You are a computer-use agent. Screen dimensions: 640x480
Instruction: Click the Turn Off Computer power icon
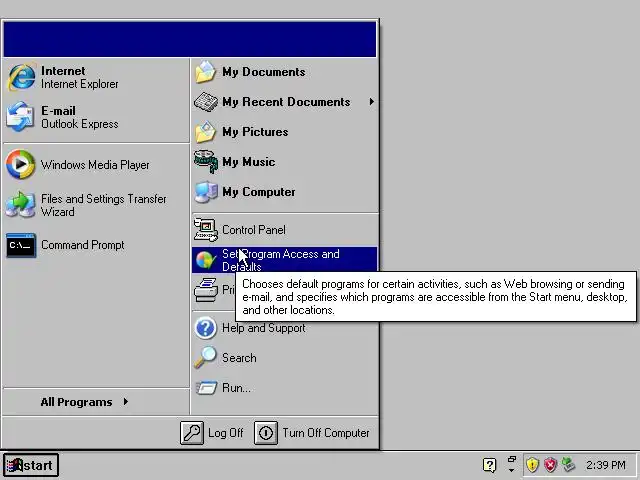point(266,433)
